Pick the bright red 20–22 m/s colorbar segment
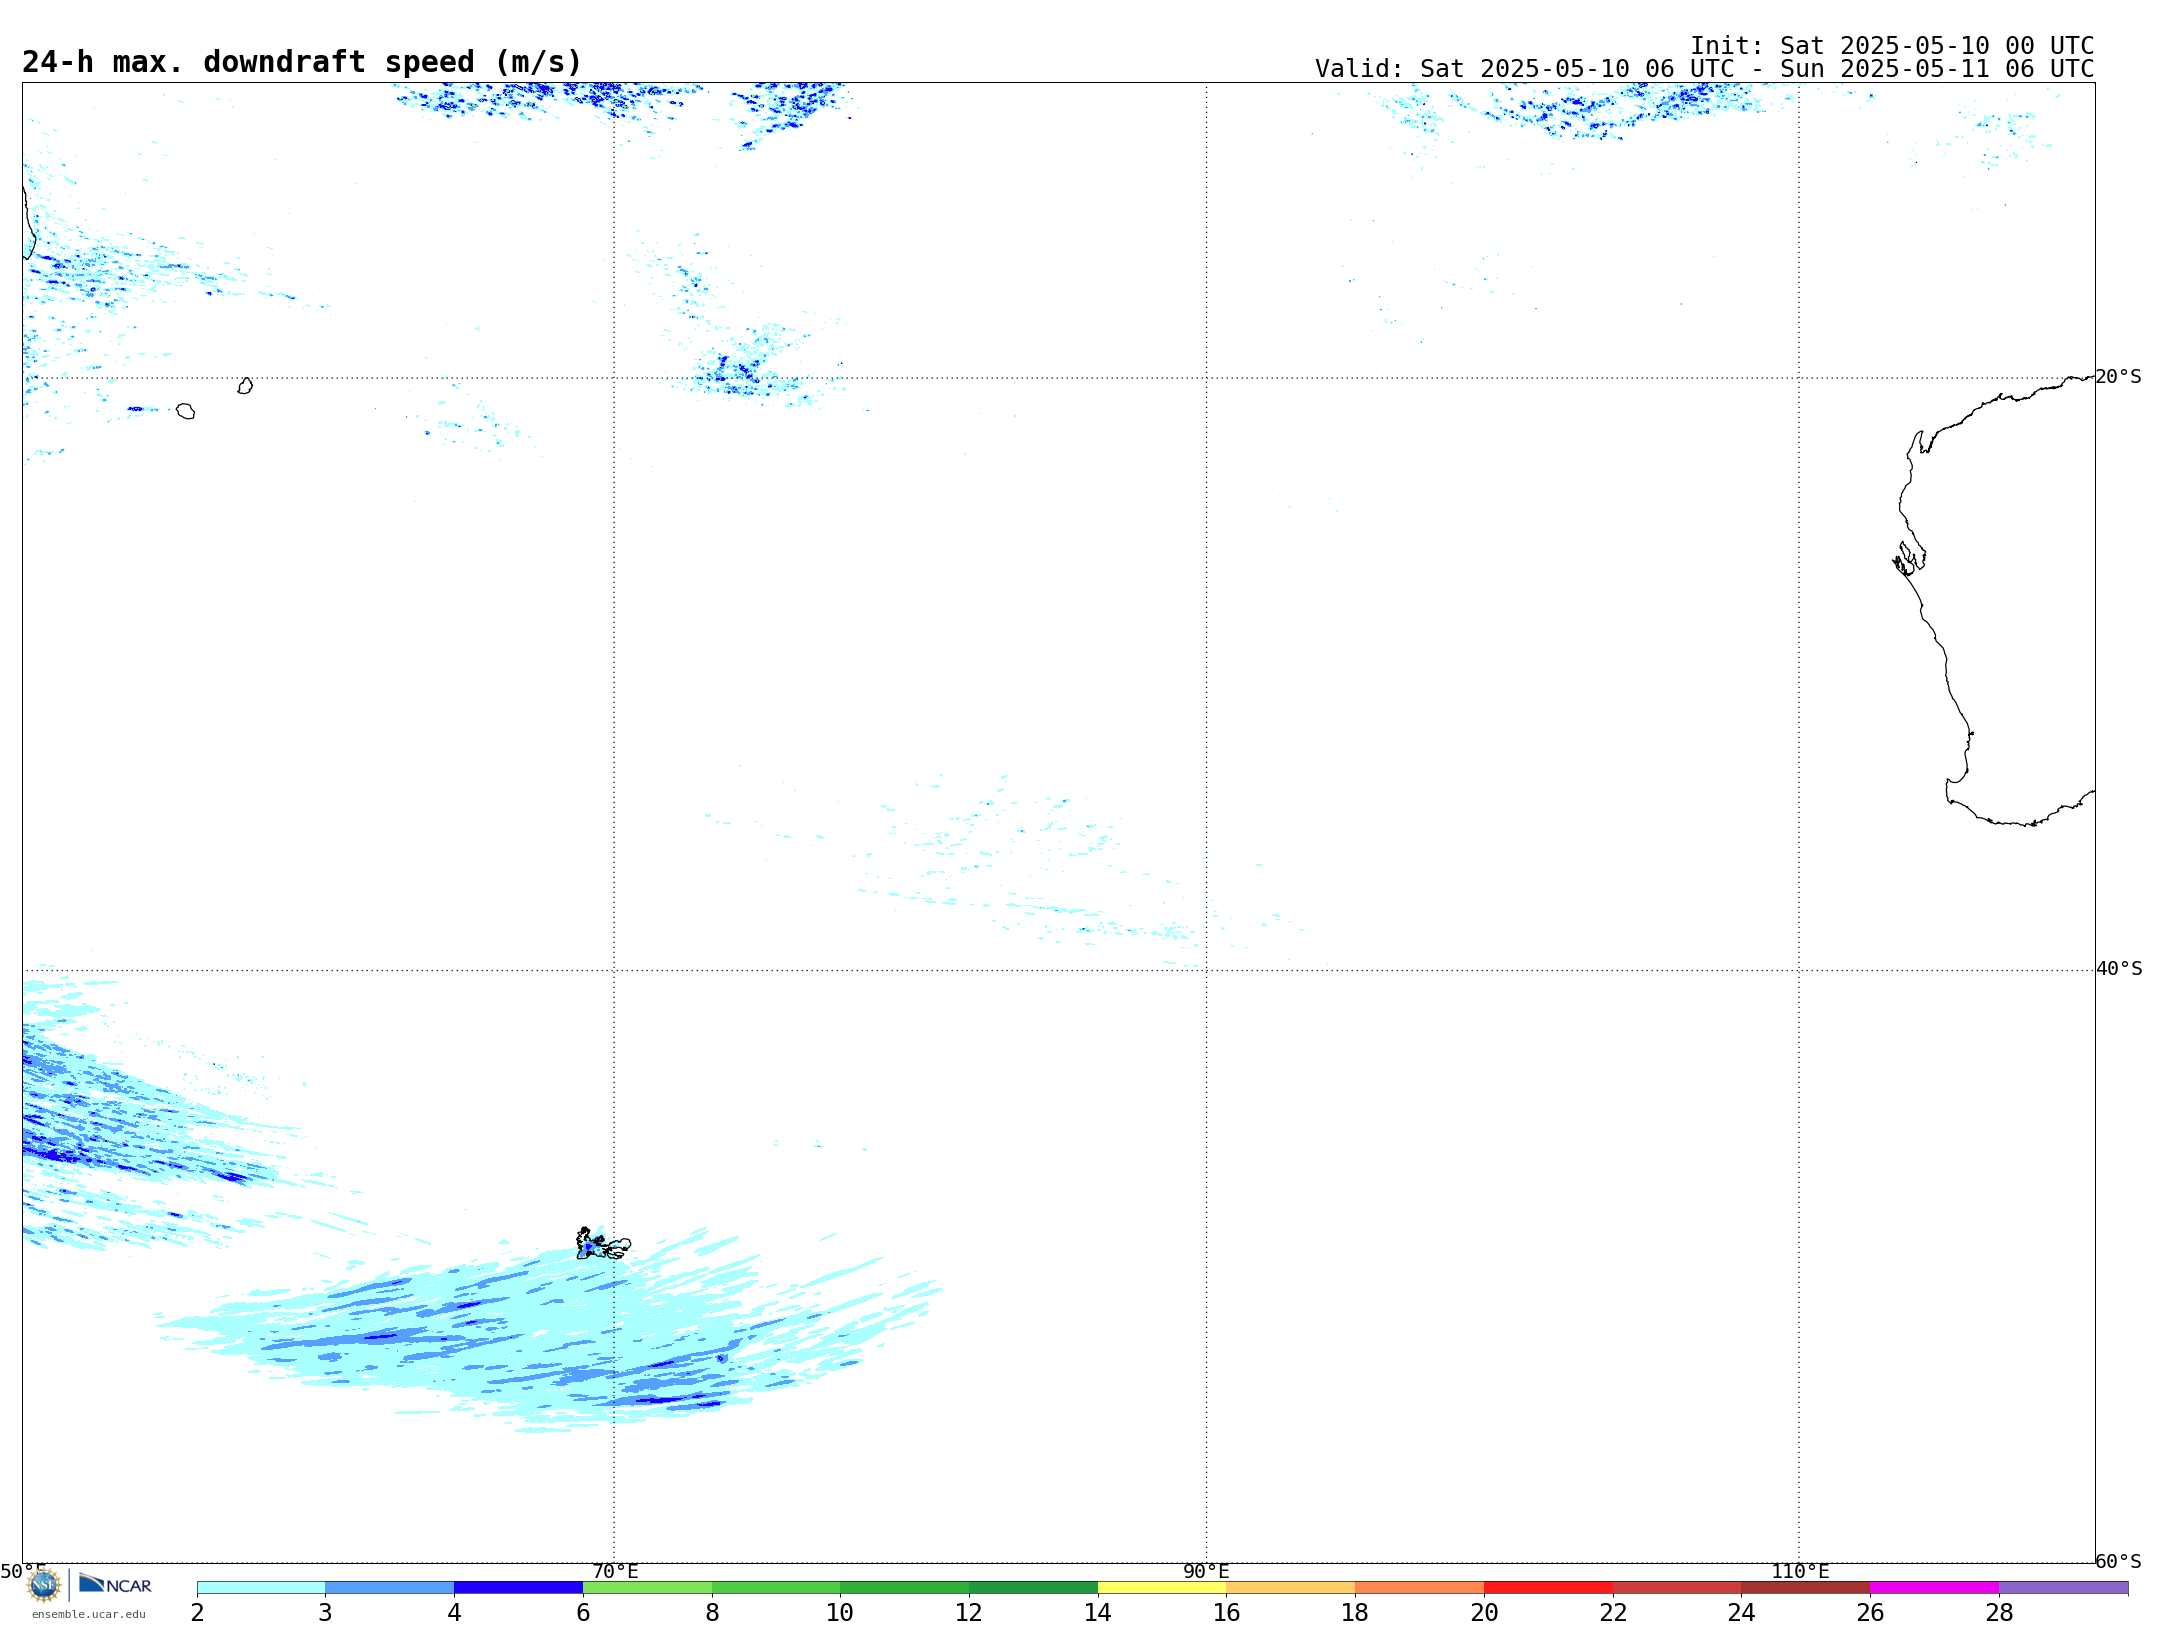 pos(1548,1588)
